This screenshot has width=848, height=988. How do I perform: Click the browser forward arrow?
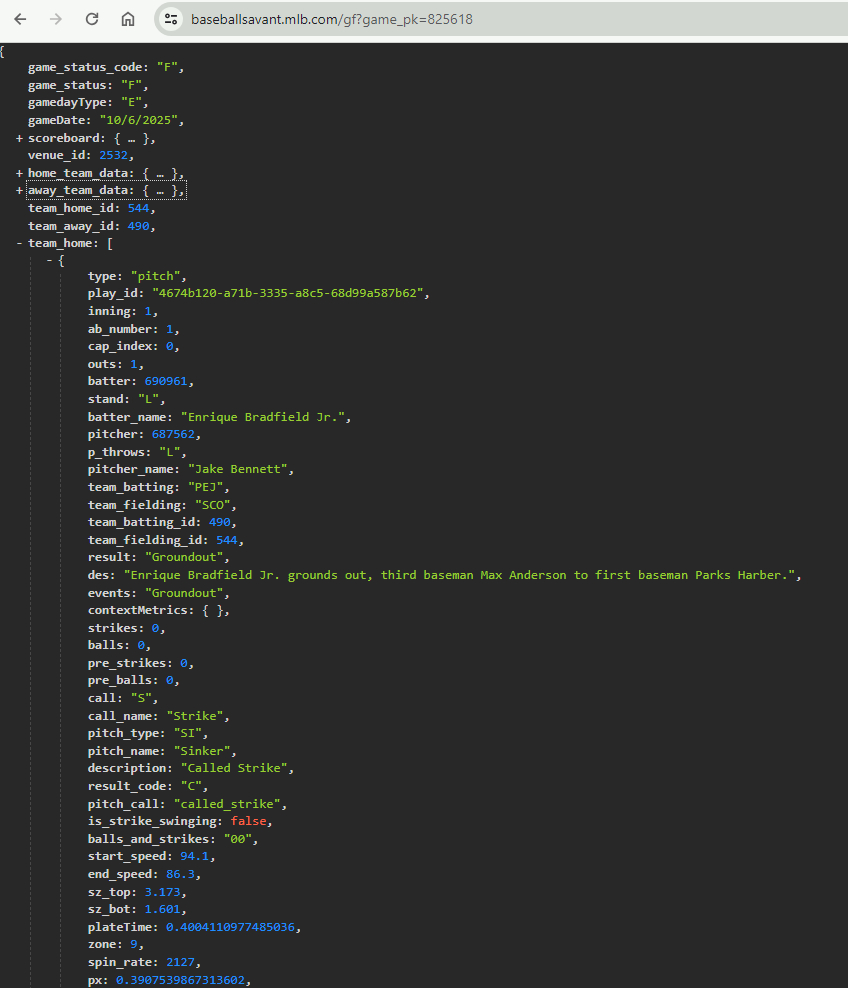[56, 19]
